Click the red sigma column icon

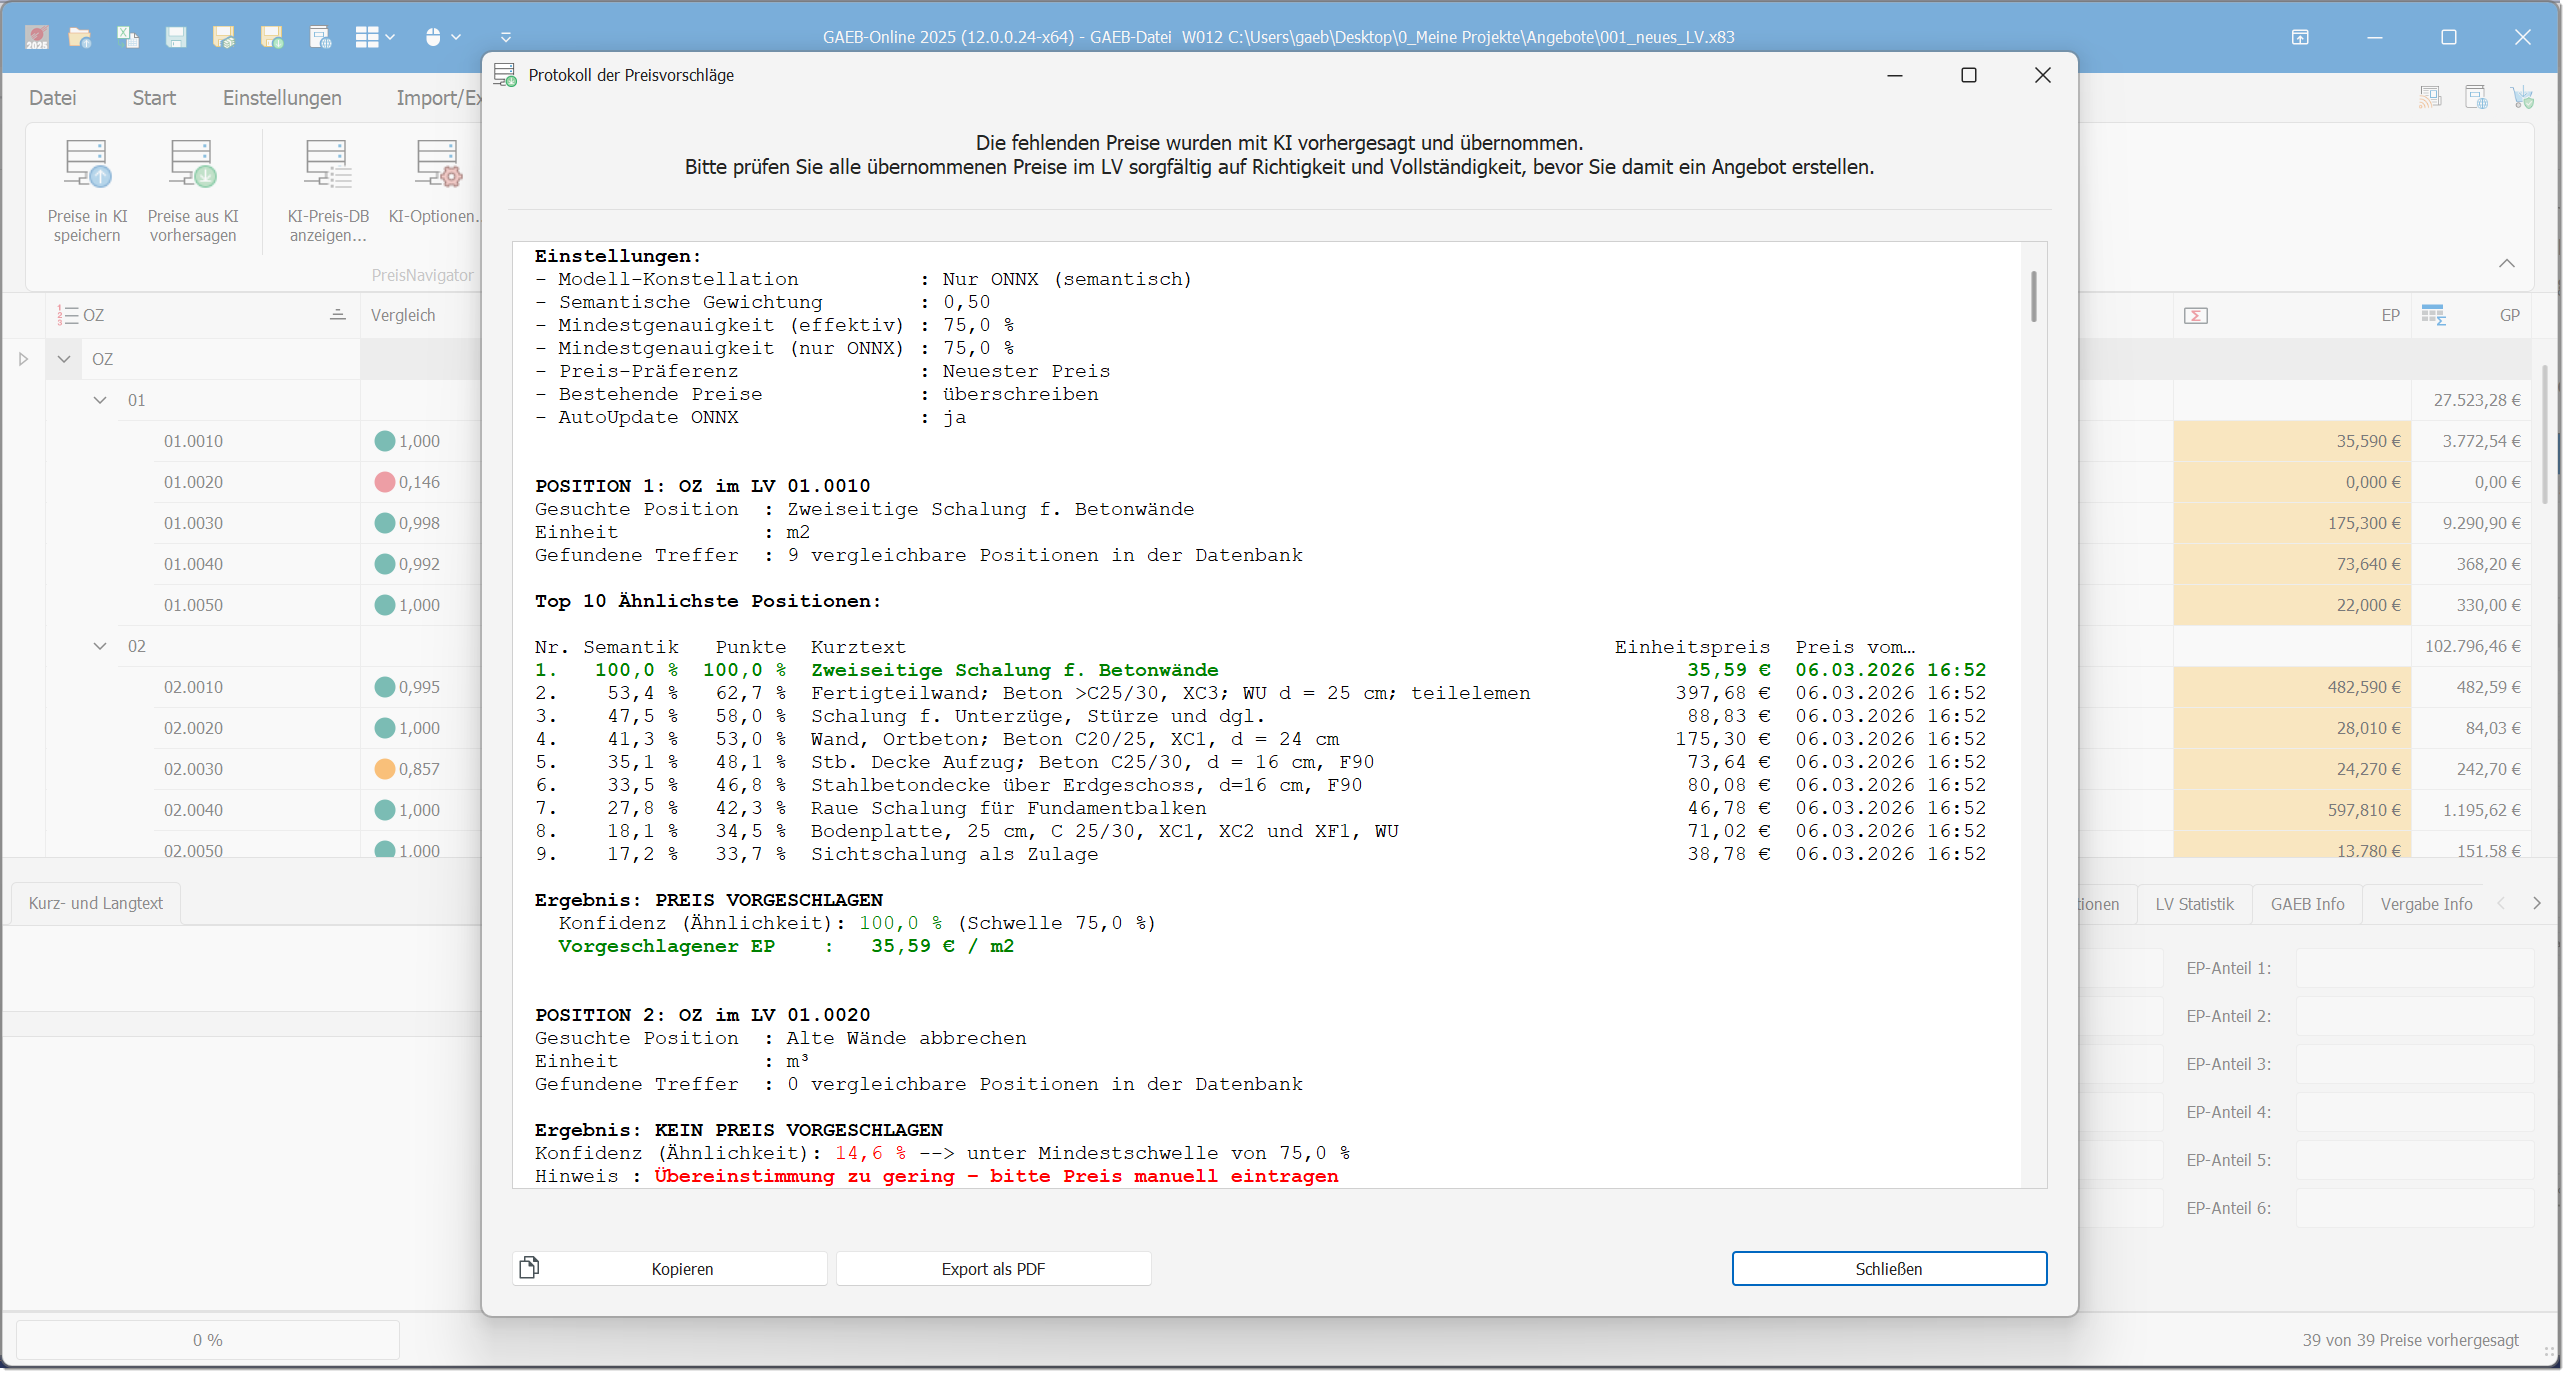tap(2196, 316)
